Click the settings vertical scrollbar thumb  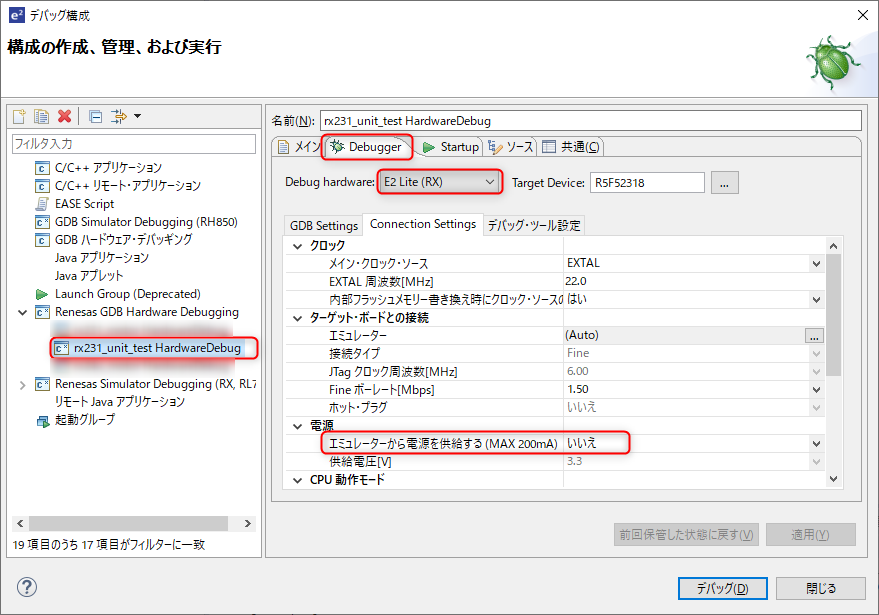834,315
